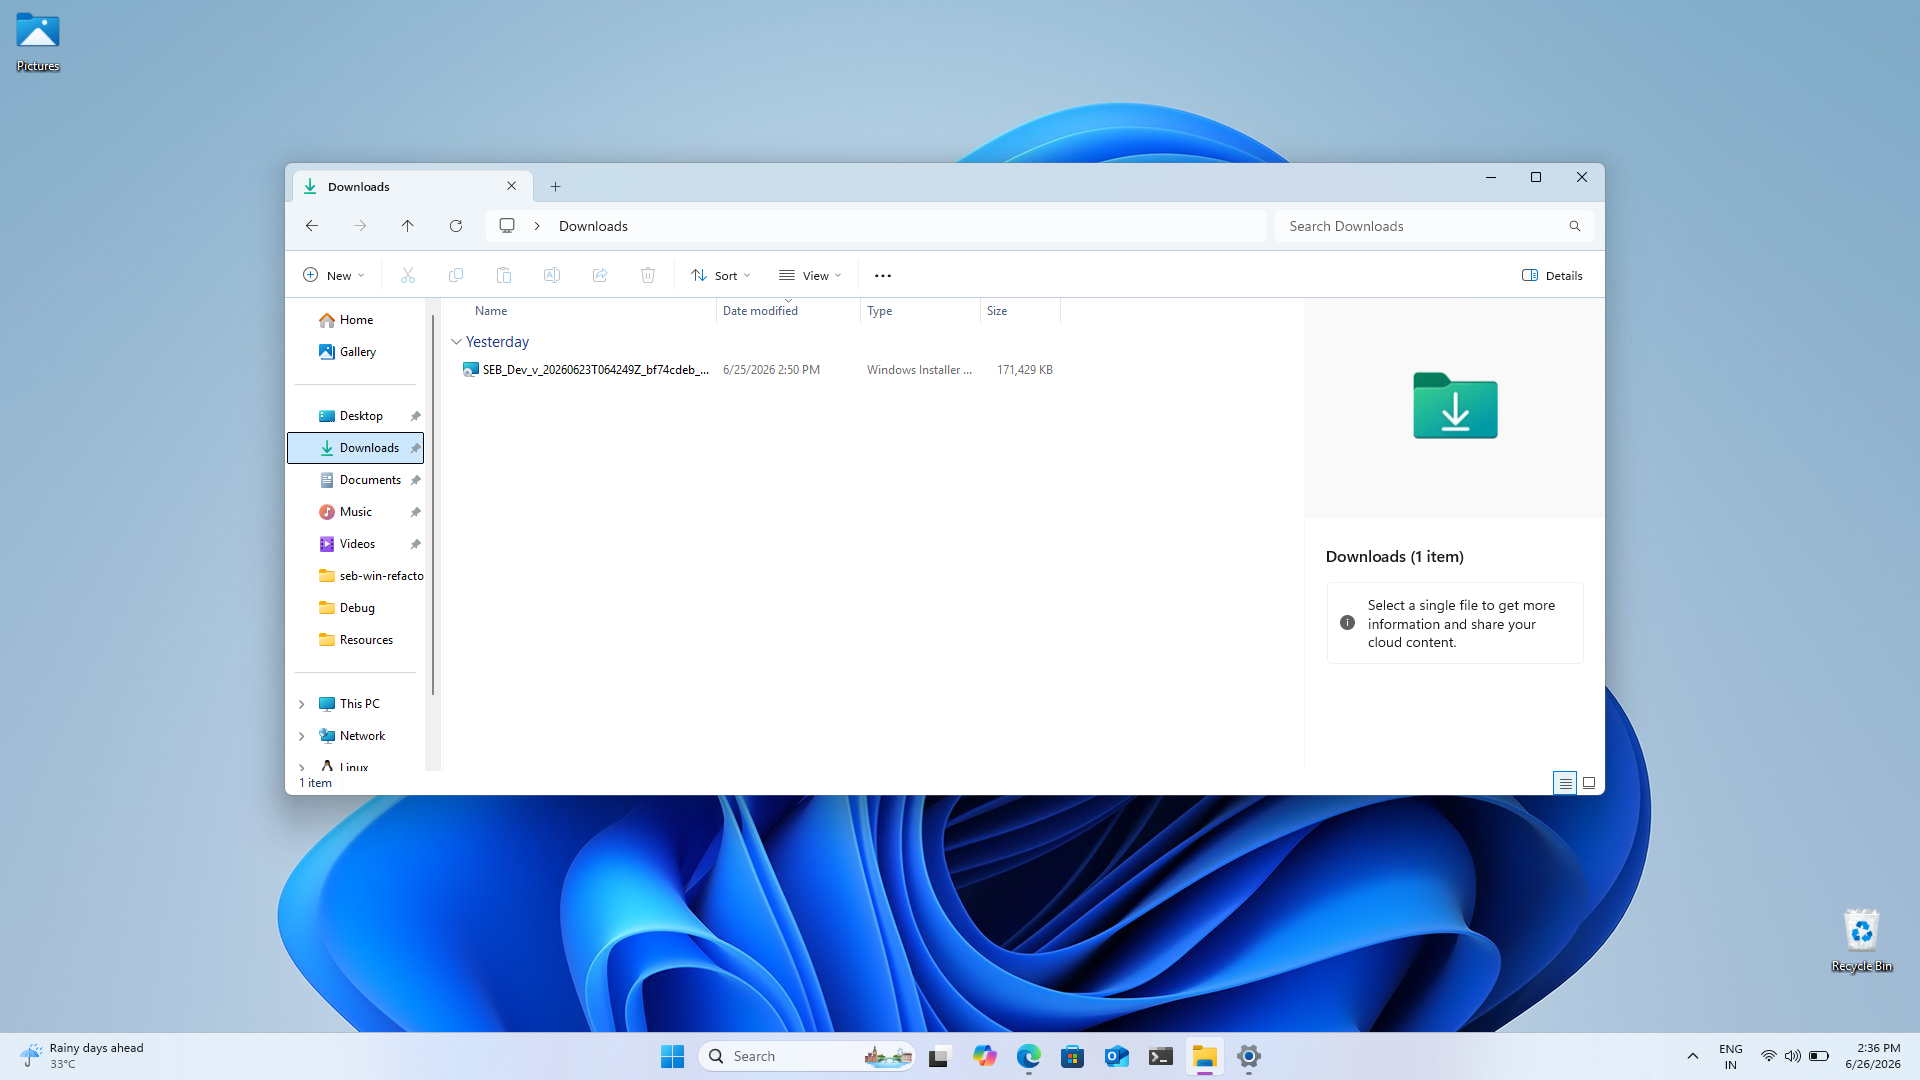Viewport: 1920px width, 1080px height.
Task: Open Videos in the navigation pane
Action: click(x=356, y=544)
